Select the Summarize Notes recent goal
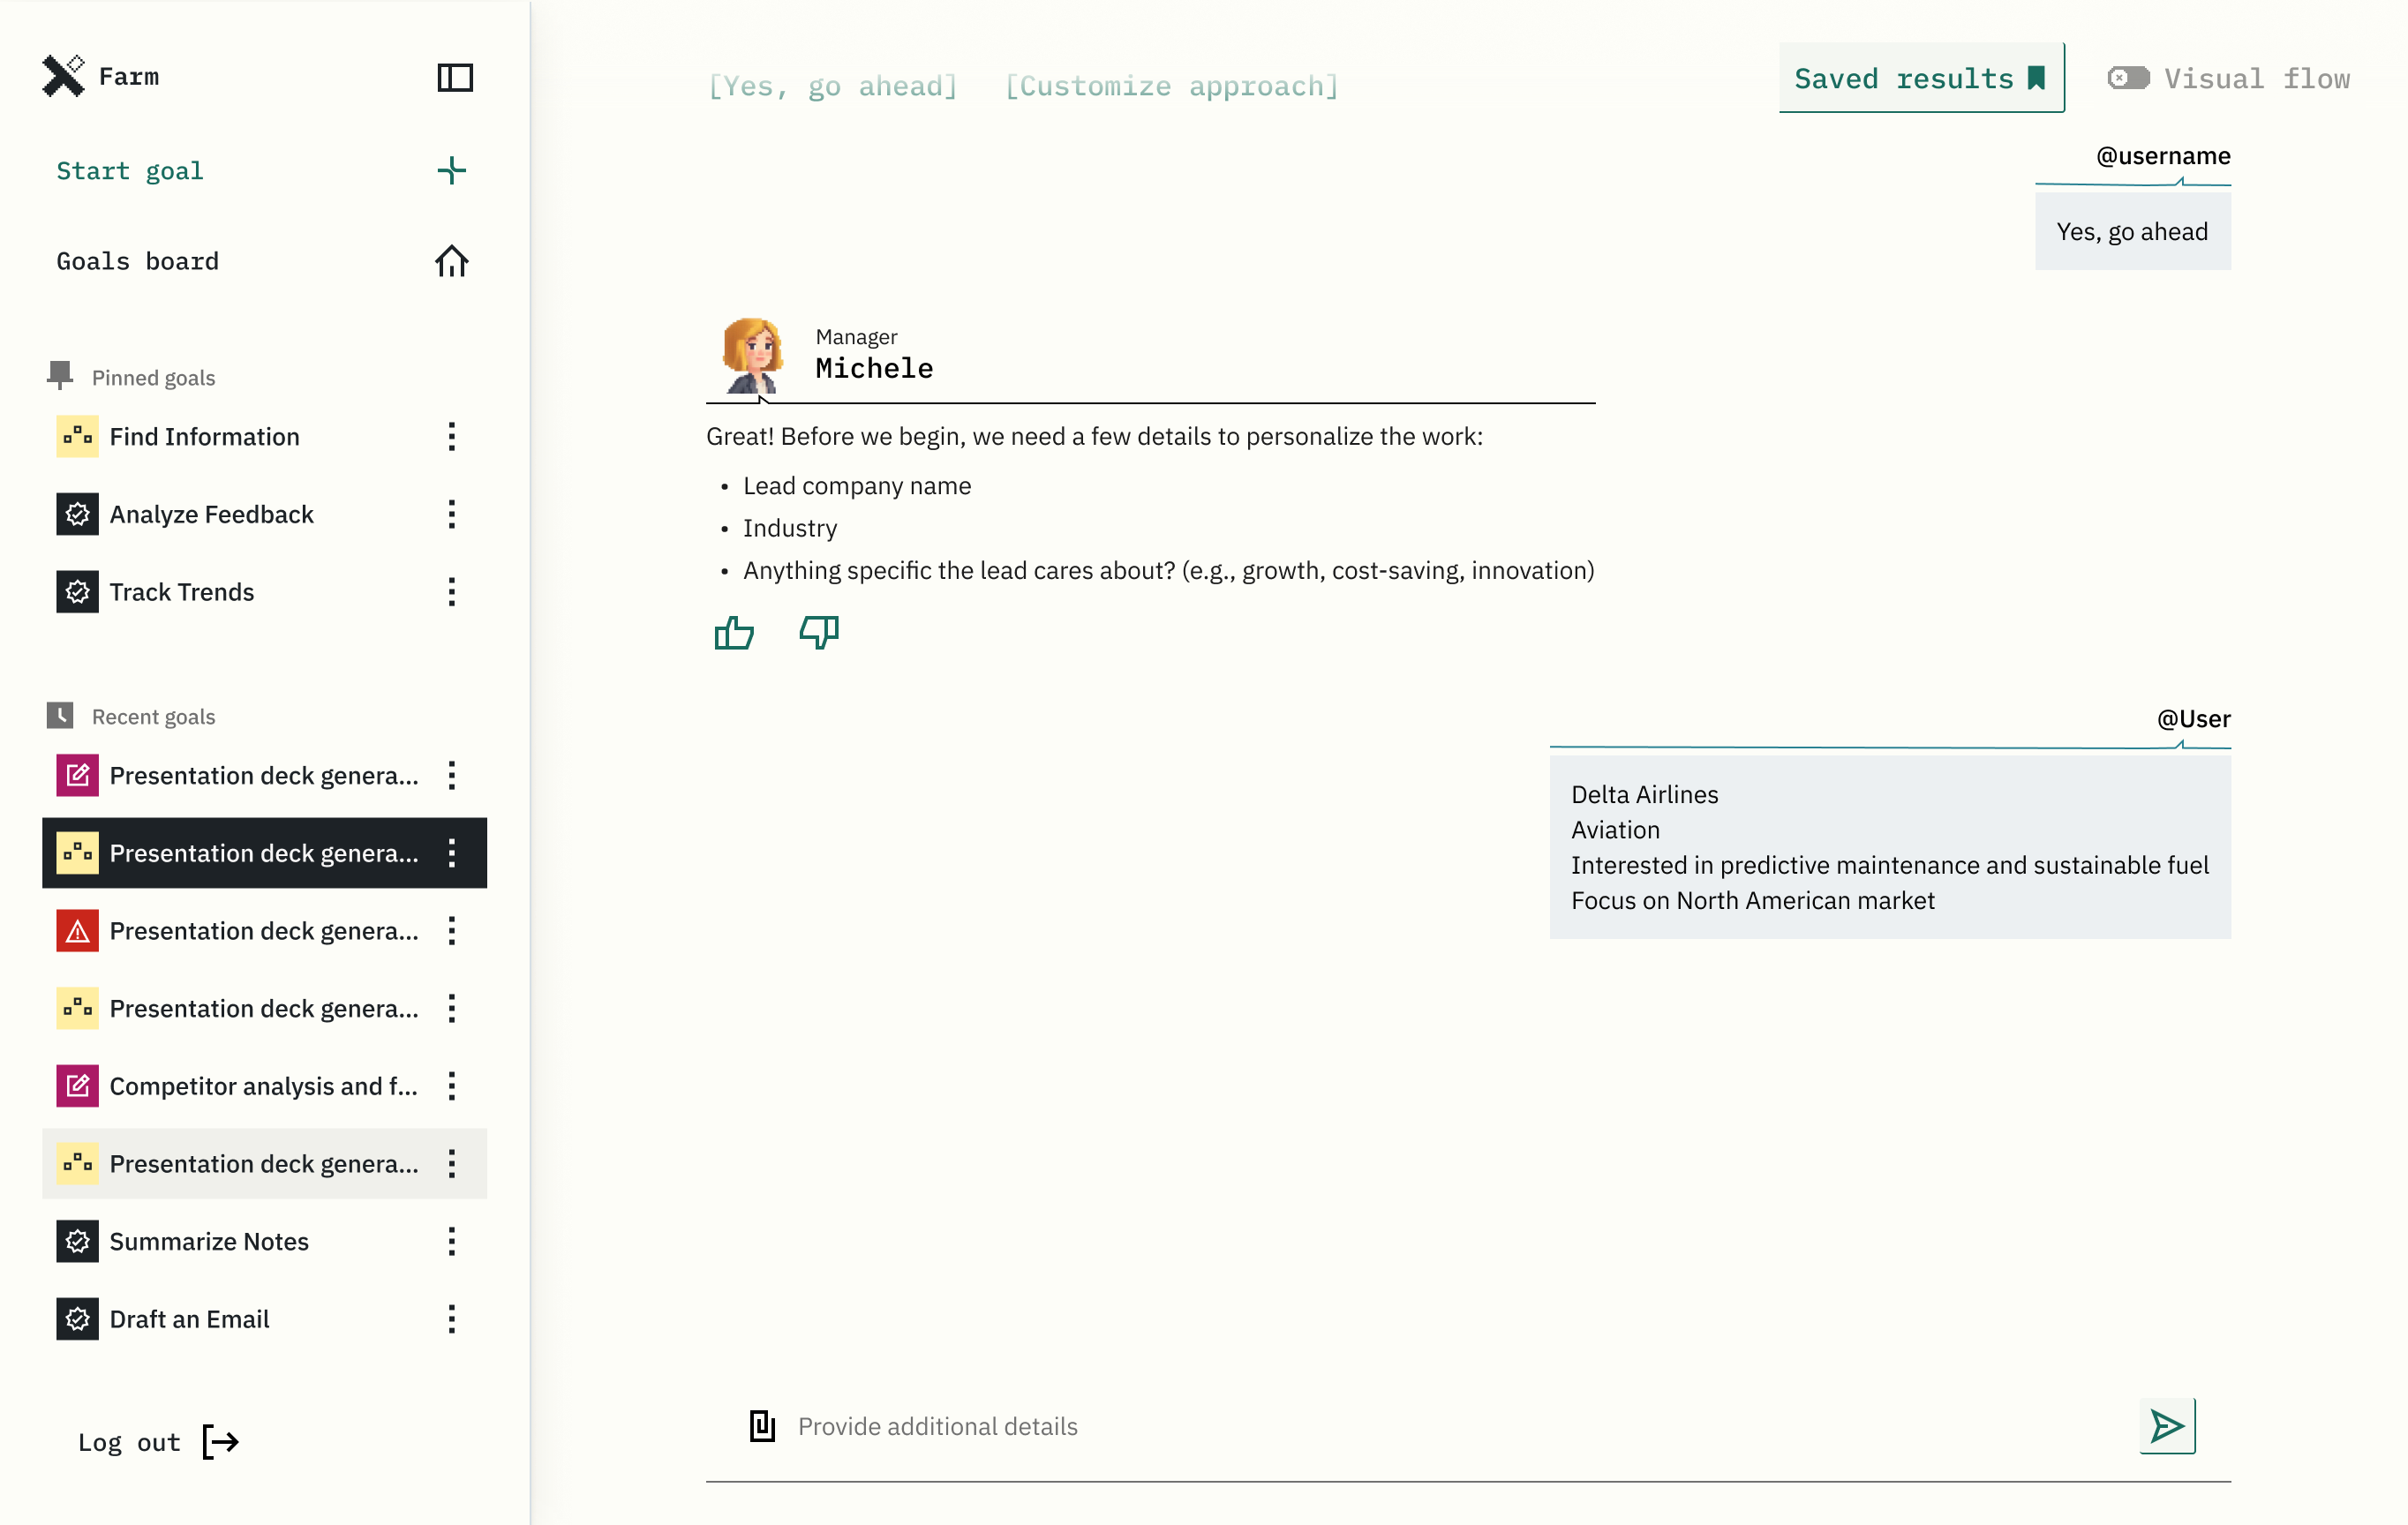The height and width of the screenshot is (1525, 2408). tap(264, 1241)
